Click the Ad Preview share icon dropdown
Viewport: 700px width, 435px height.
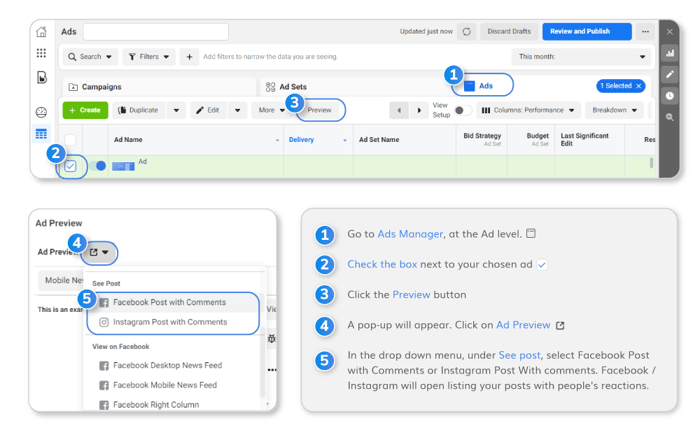(x=99, y=252)
